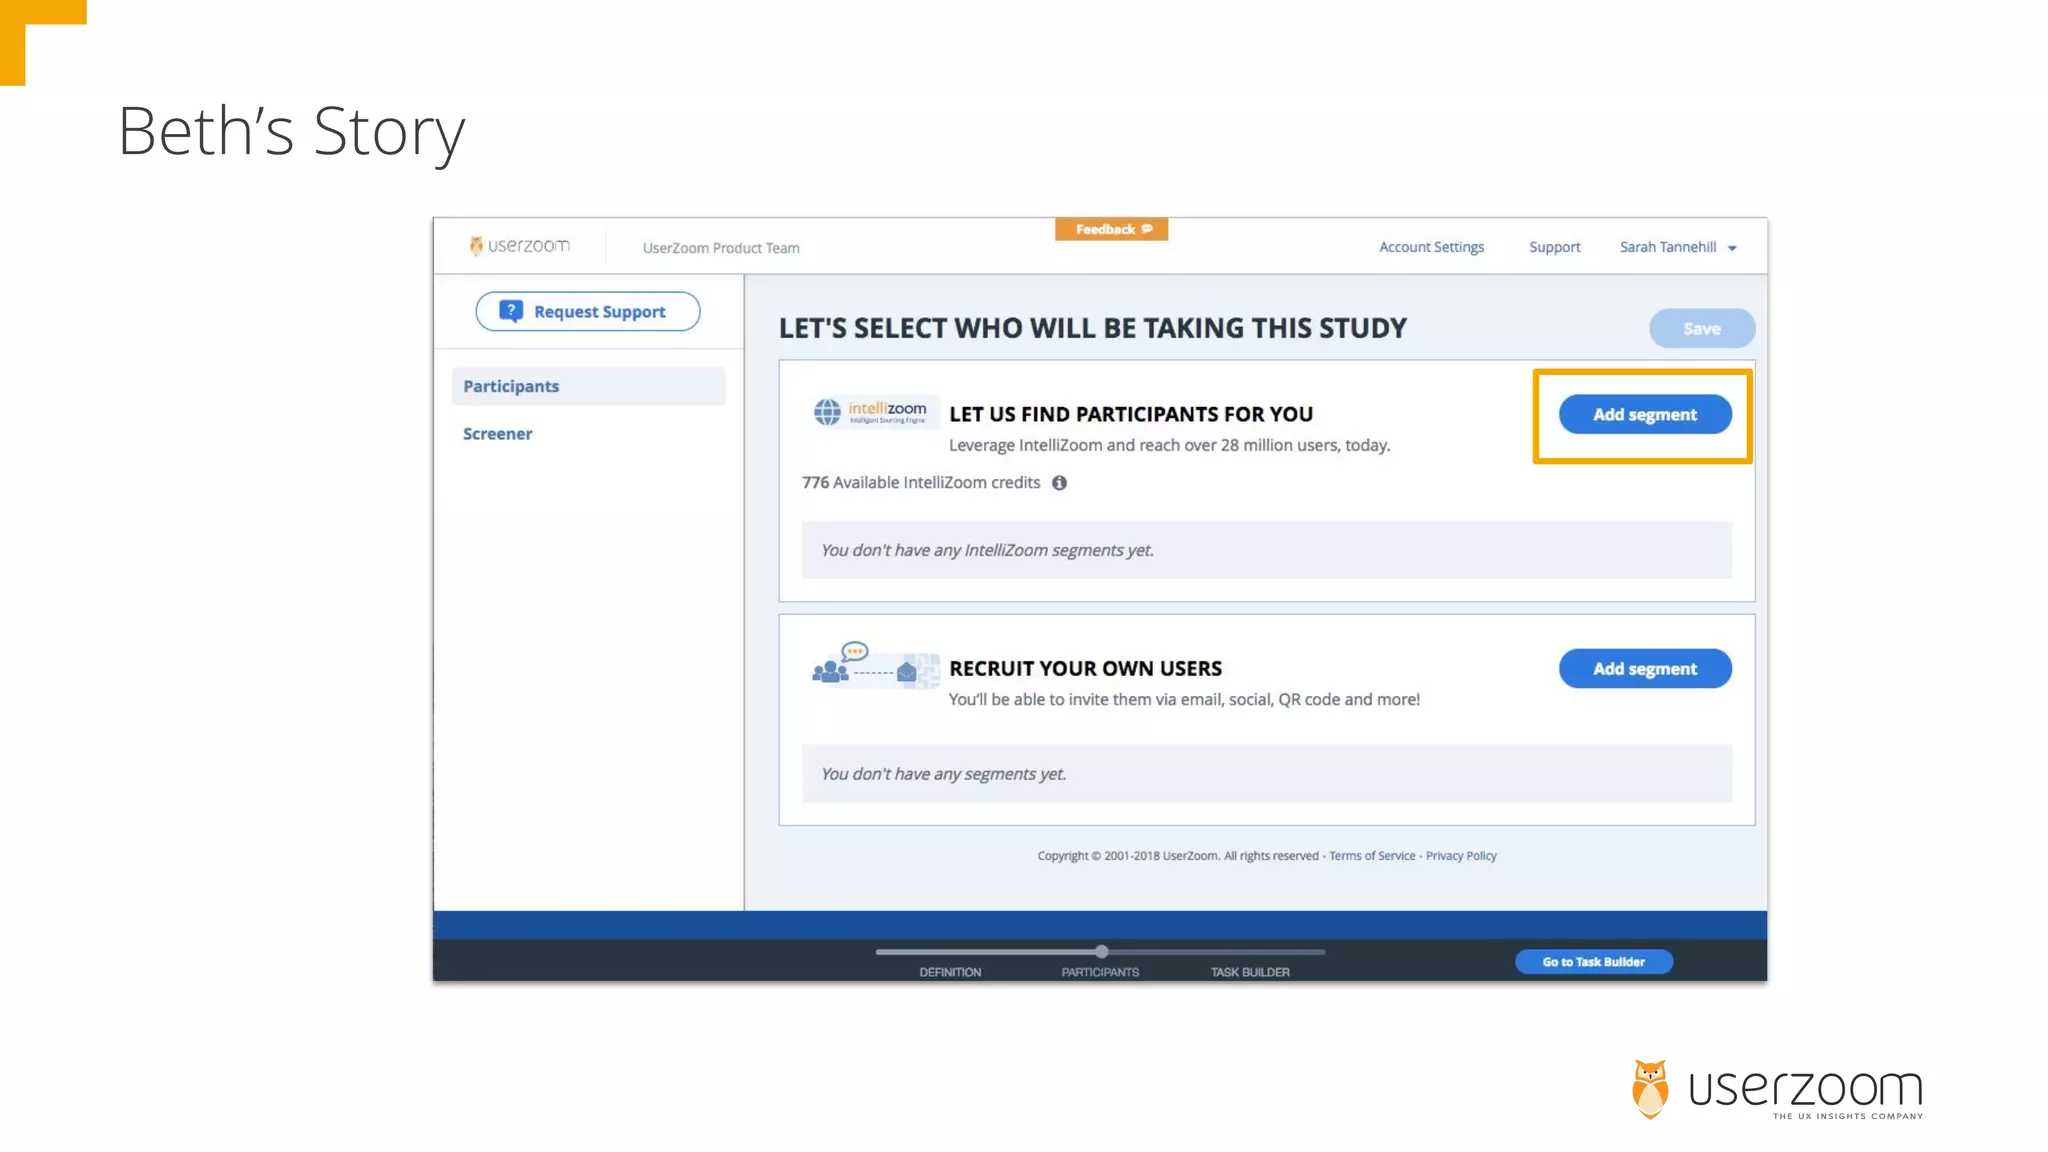This screenshot has height=1152, width=2048.
Task: Open the Terms of Service link
Action: point(1372,856)
